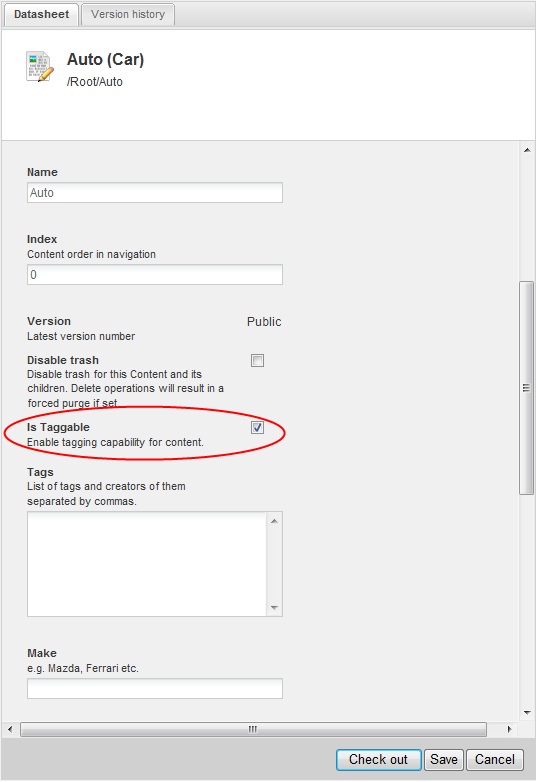
Task: Click the Cancel button
Action: [495, 760]
